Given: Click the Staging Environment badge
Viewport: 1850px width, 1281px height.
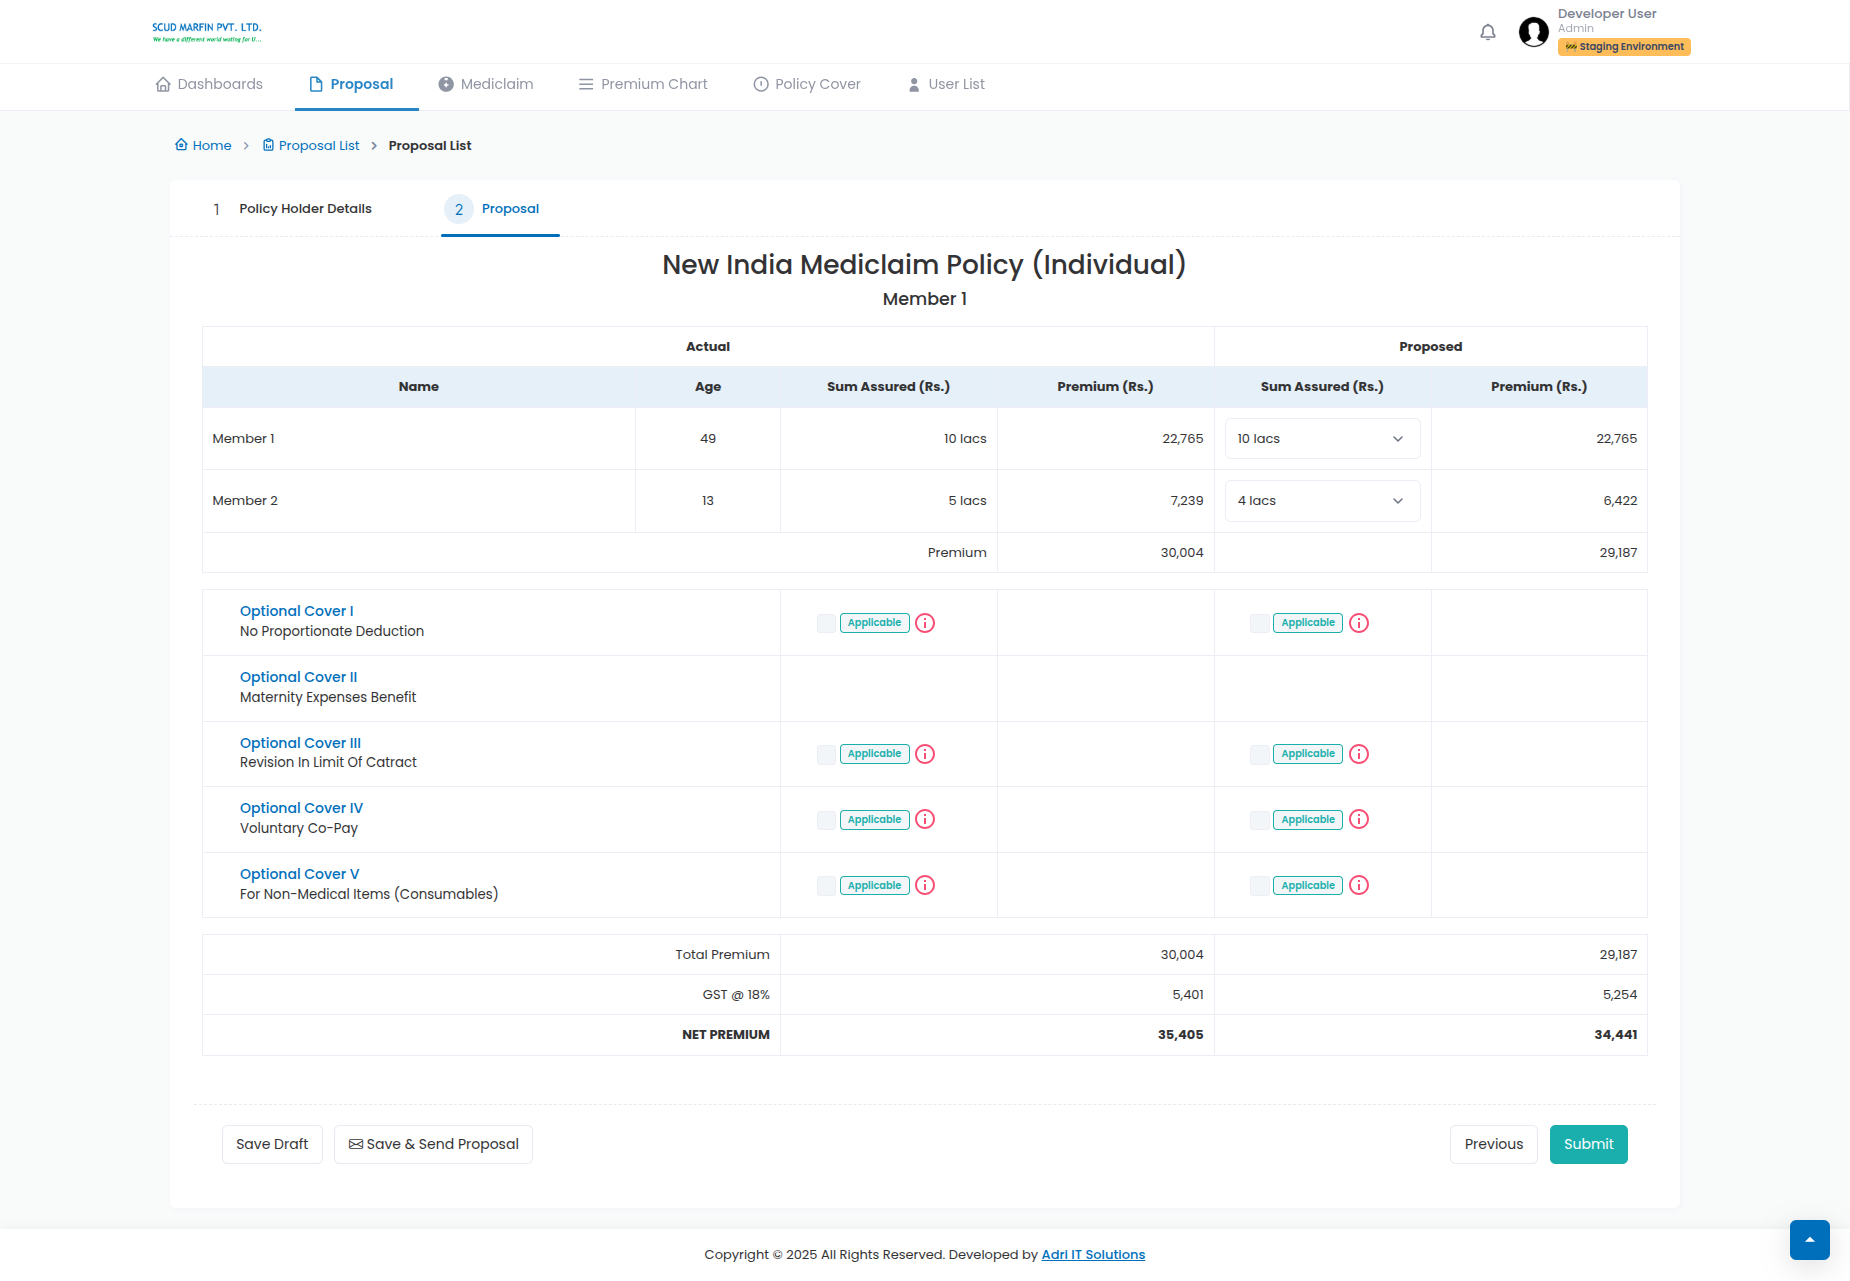Looking at the screenshot, I should [x=1624, y=47].
